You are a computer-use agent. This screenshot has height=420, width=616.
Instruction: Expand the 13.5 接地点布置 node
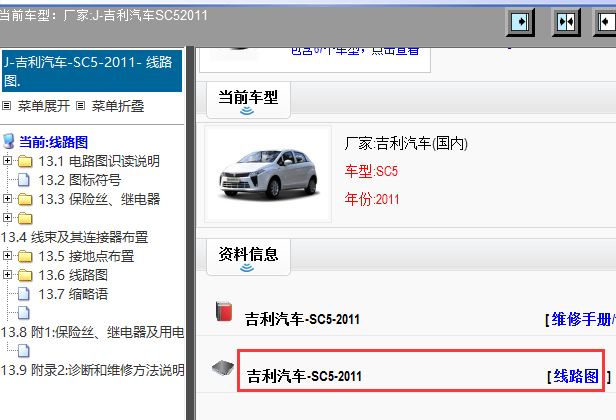[7, 255]
